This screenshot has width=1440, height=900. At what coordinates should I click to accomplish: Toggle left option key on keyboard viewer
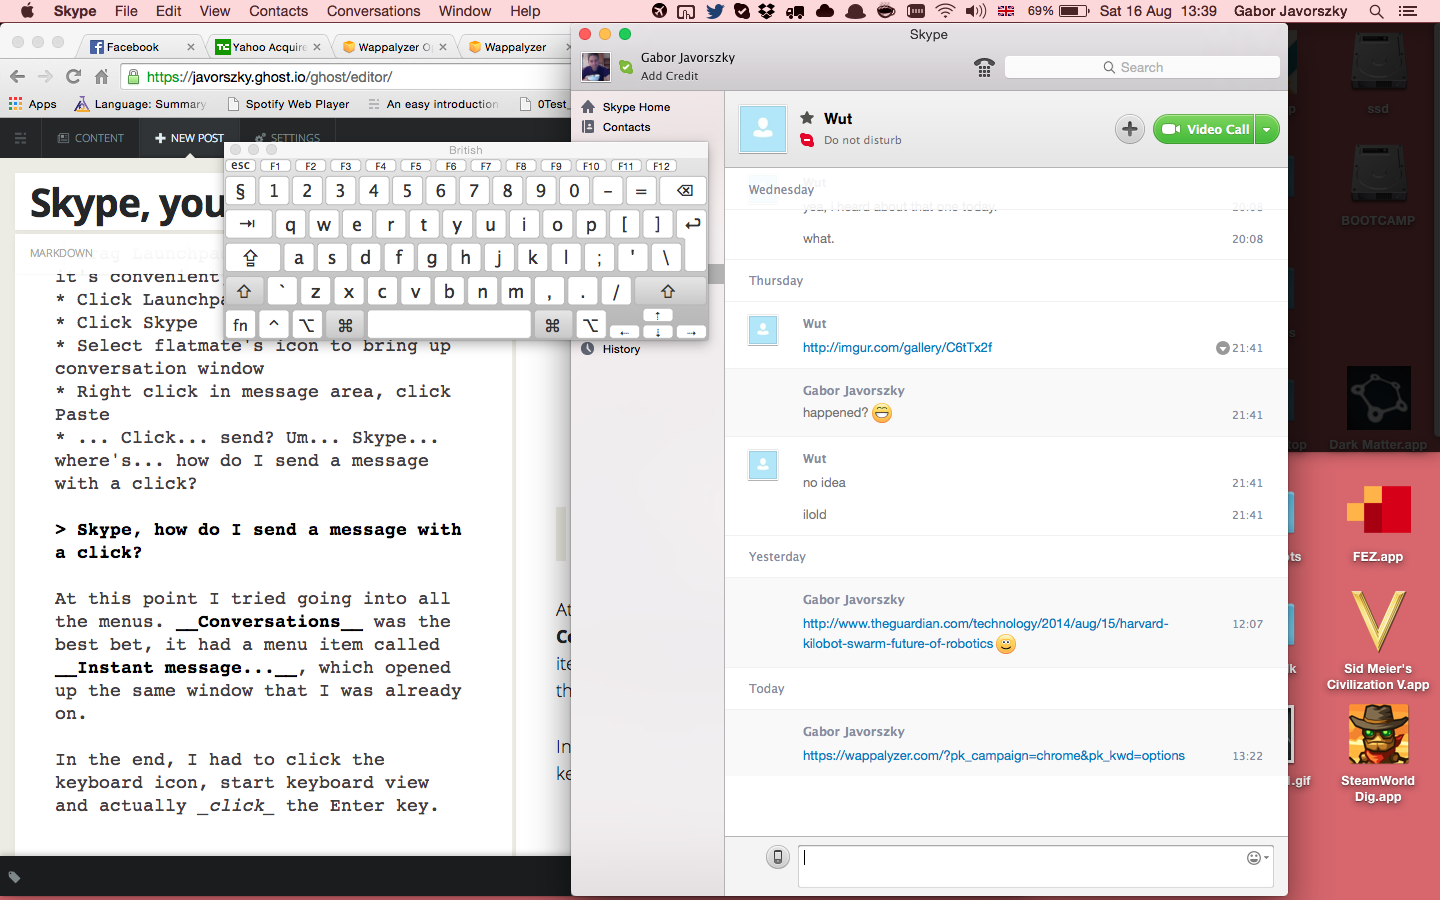tap(307, 325)
